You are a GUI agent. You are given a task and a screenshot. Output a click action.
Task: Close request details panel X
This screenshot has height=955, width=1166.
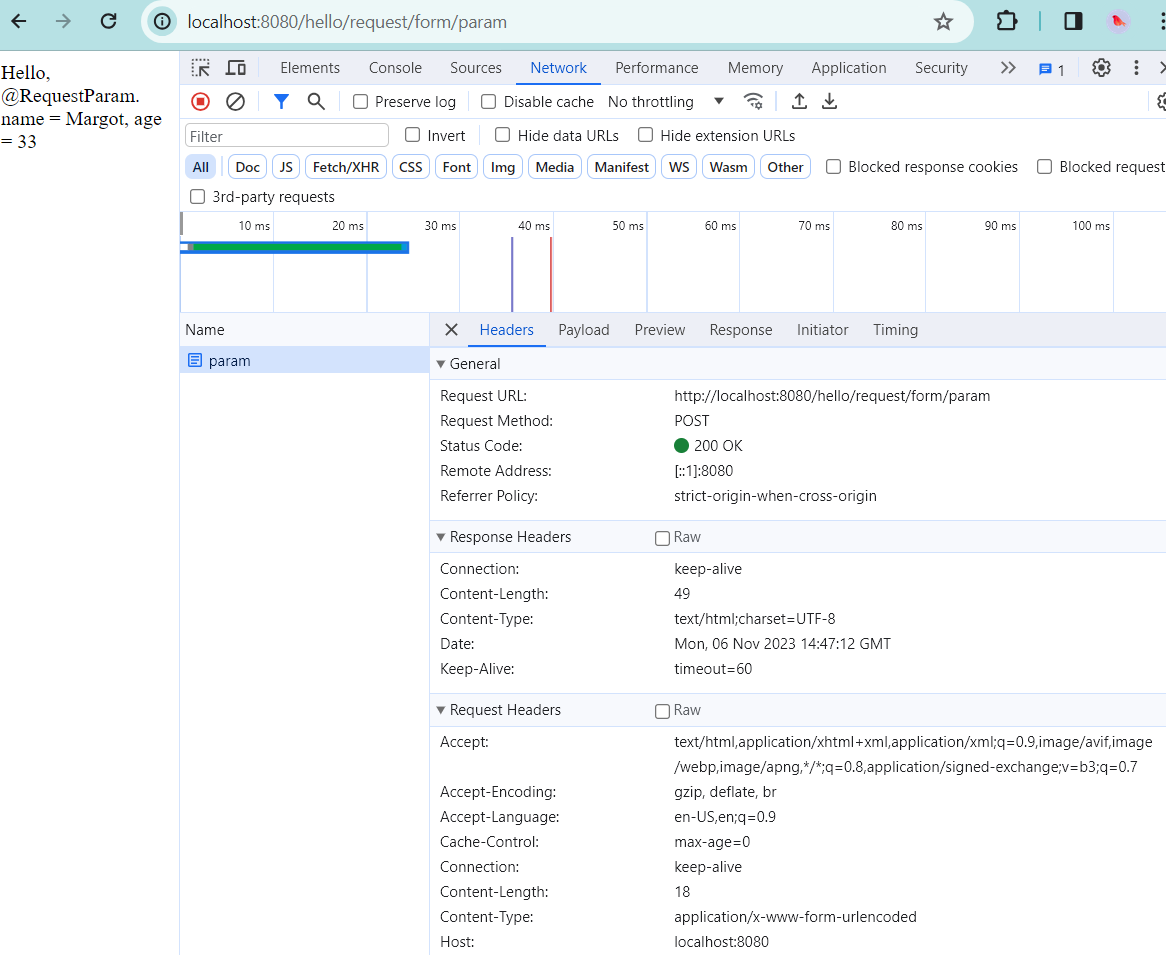click(x=451, y=329)
